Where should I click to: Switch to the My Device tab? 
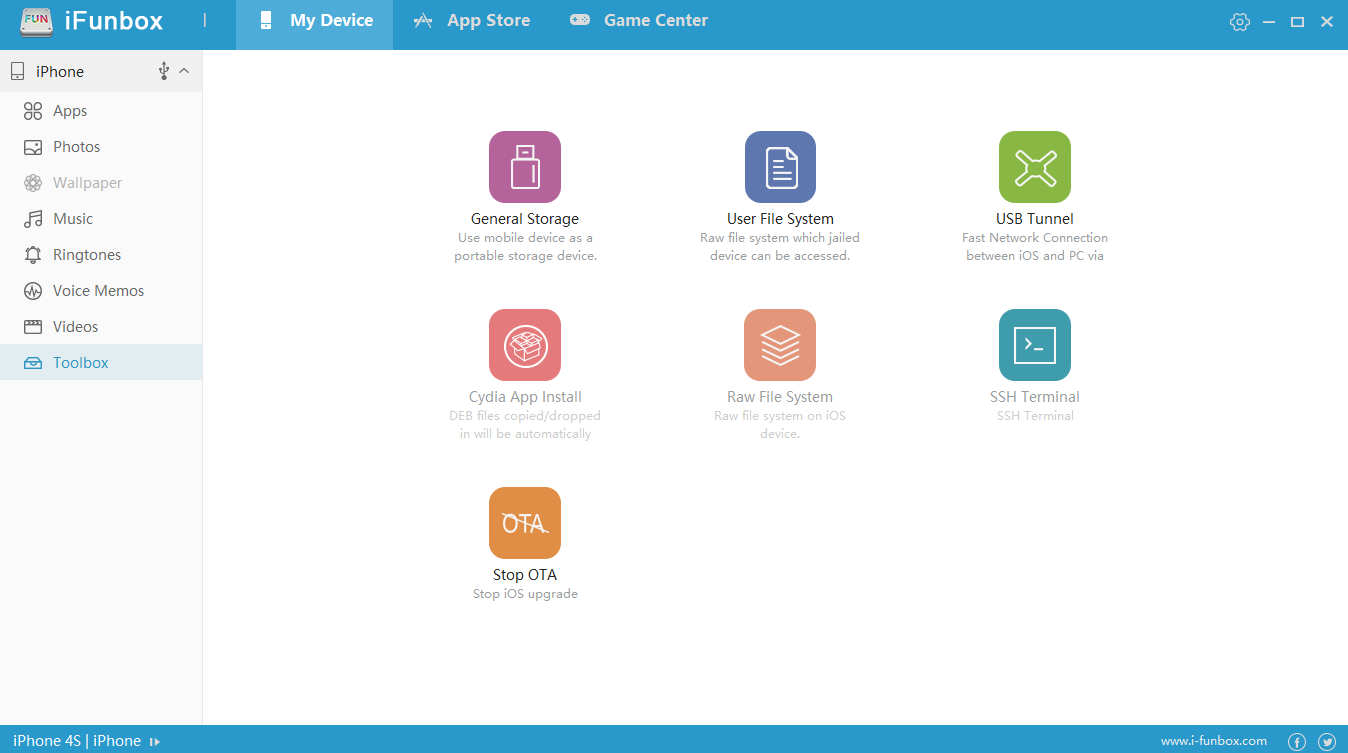[x=314, y=24]
